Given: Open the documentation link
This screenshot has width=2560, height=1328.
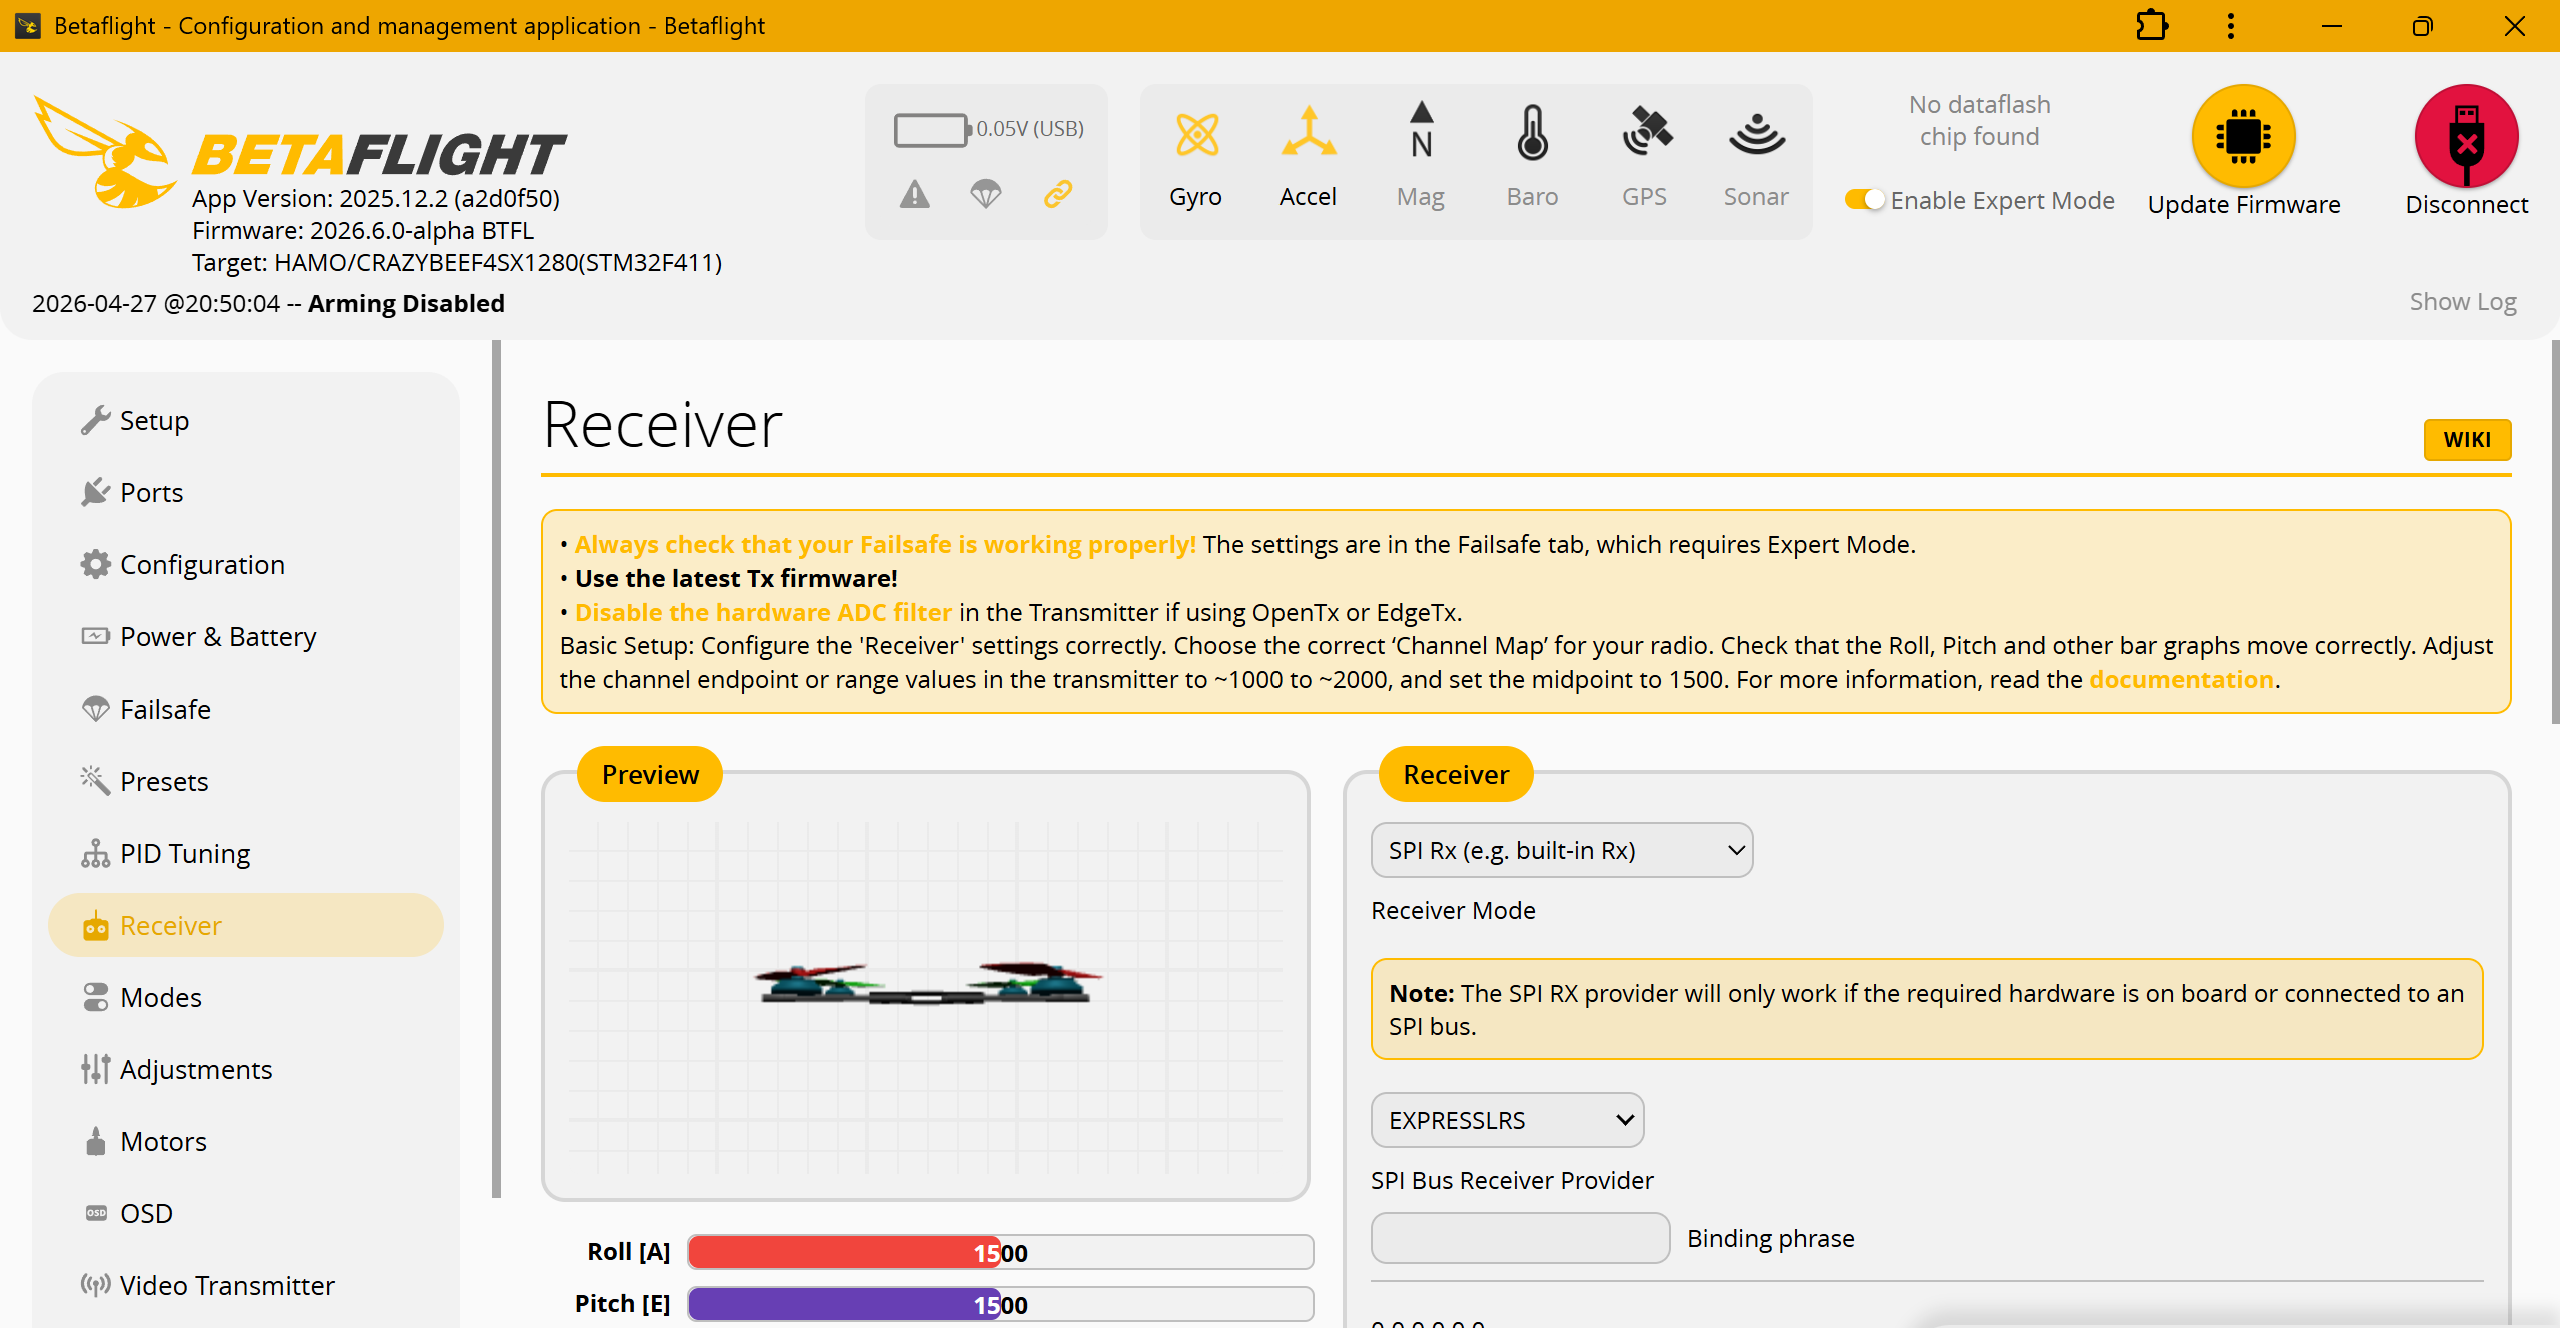Looking at the screenshot, I should coord(2181,679).
